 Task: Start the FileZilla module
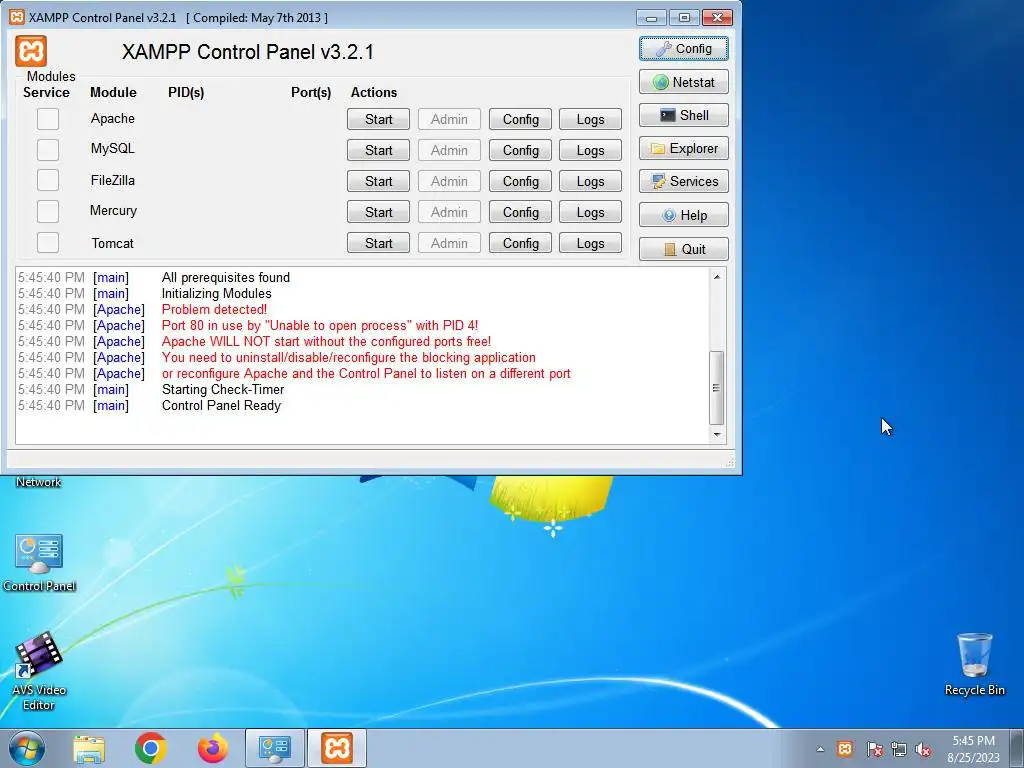[x=378, y=182]
